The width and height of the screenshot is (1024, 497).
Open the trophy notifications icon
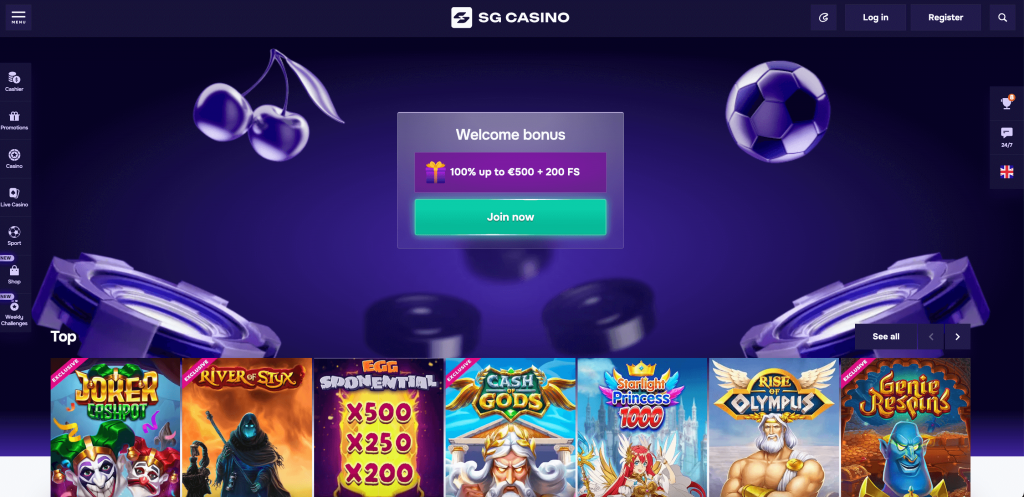1006,103
